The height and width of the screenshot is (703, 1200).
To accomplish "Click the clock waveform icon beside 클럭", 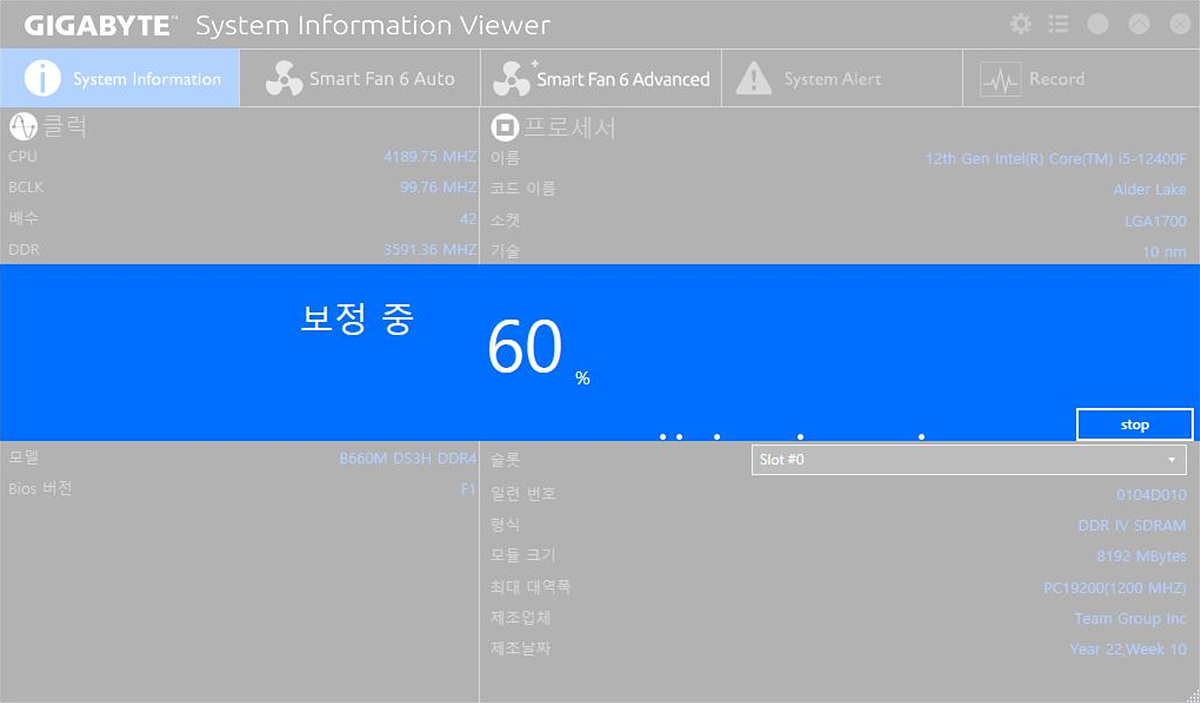I will pos(22,127).
